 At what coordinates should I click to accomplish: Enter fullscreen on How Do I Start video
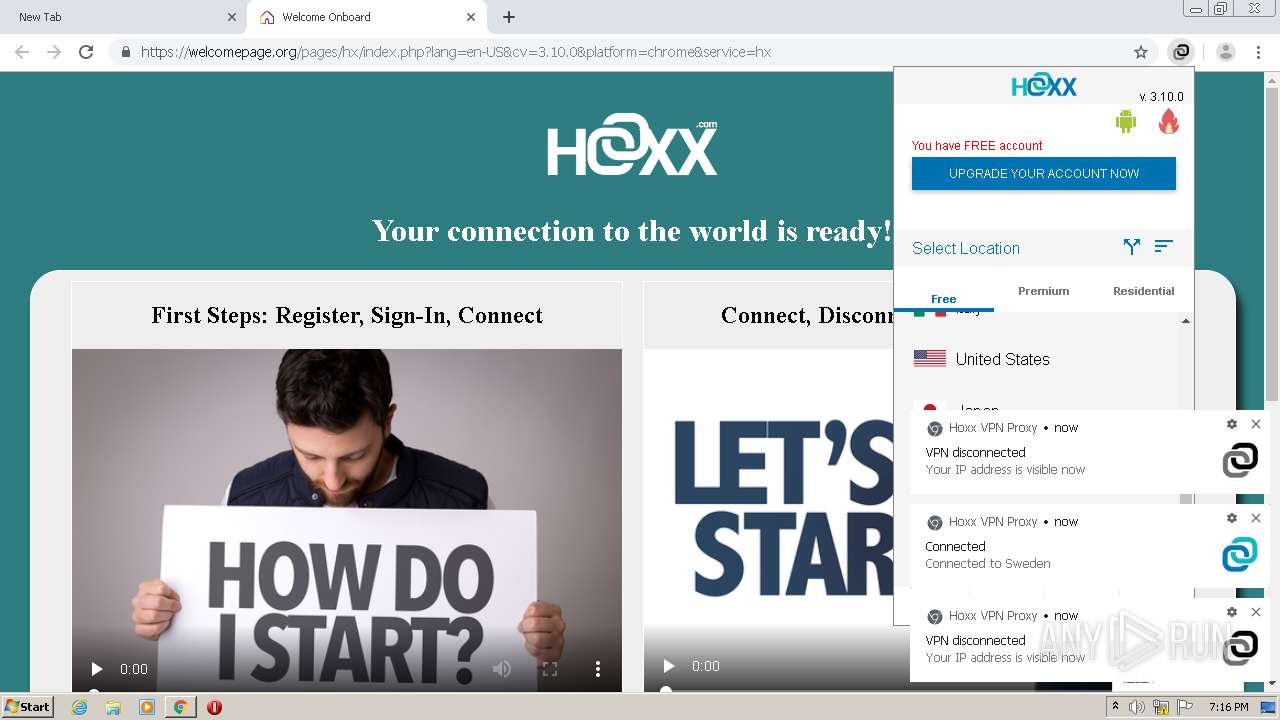point(550,669)
